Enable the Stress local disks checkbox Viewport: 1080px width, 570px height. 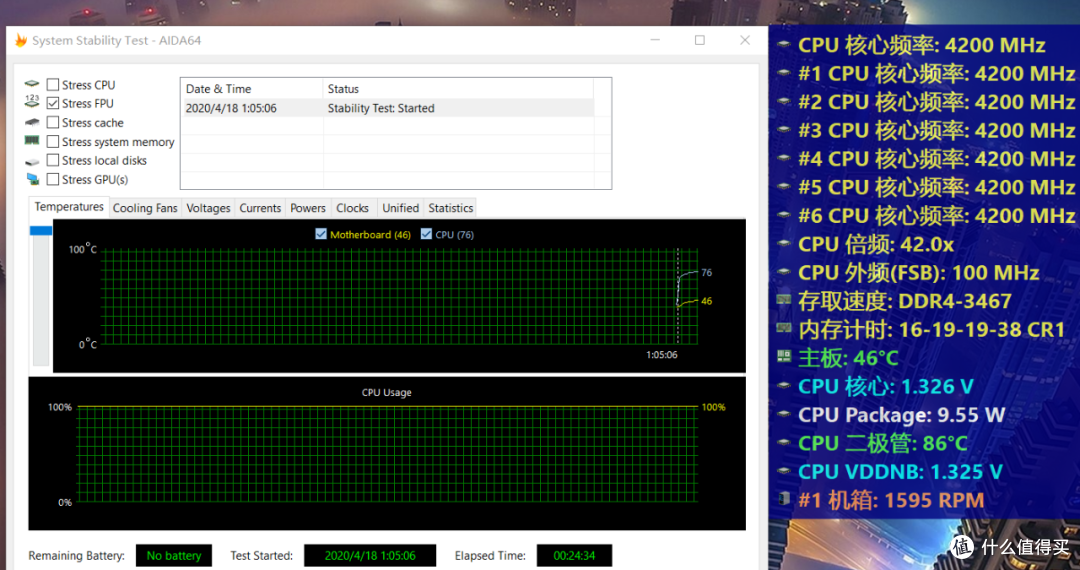click(52, 160)
